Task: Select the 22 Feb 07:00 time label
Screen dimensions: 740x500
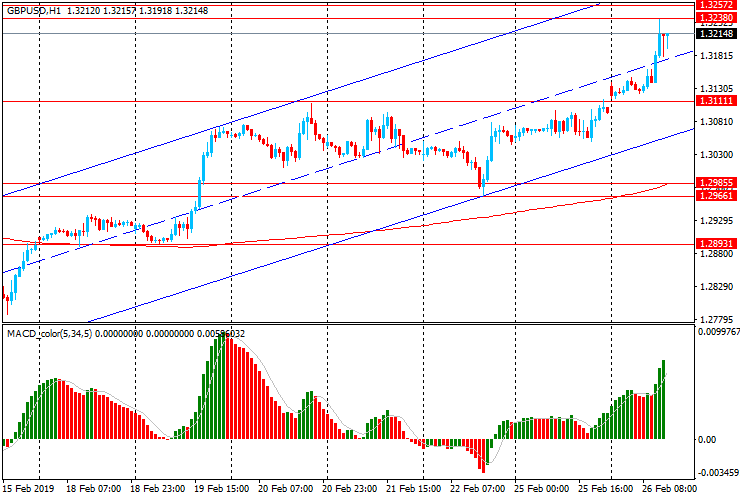Action: coord(476,489)
